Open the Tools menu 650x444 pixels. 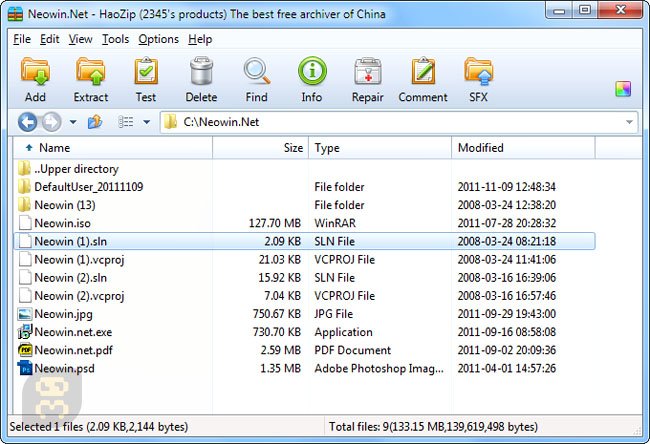[116, 39]
